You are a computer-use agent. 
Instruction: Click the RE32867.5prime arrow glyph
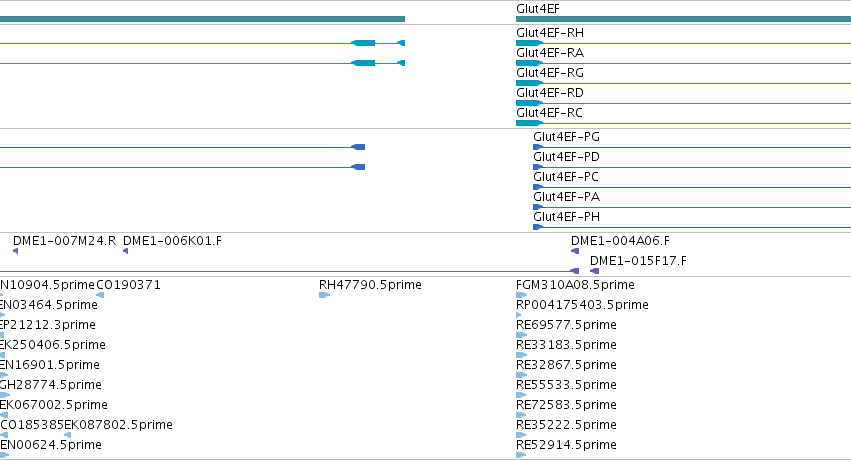click(x=522, y=375)
